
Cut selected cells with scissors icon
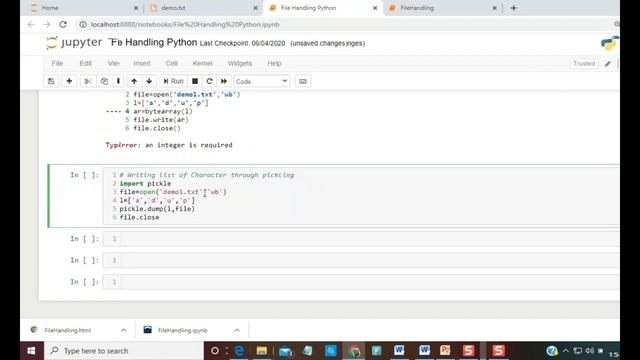pyautogui.click(x=88, y=81)
